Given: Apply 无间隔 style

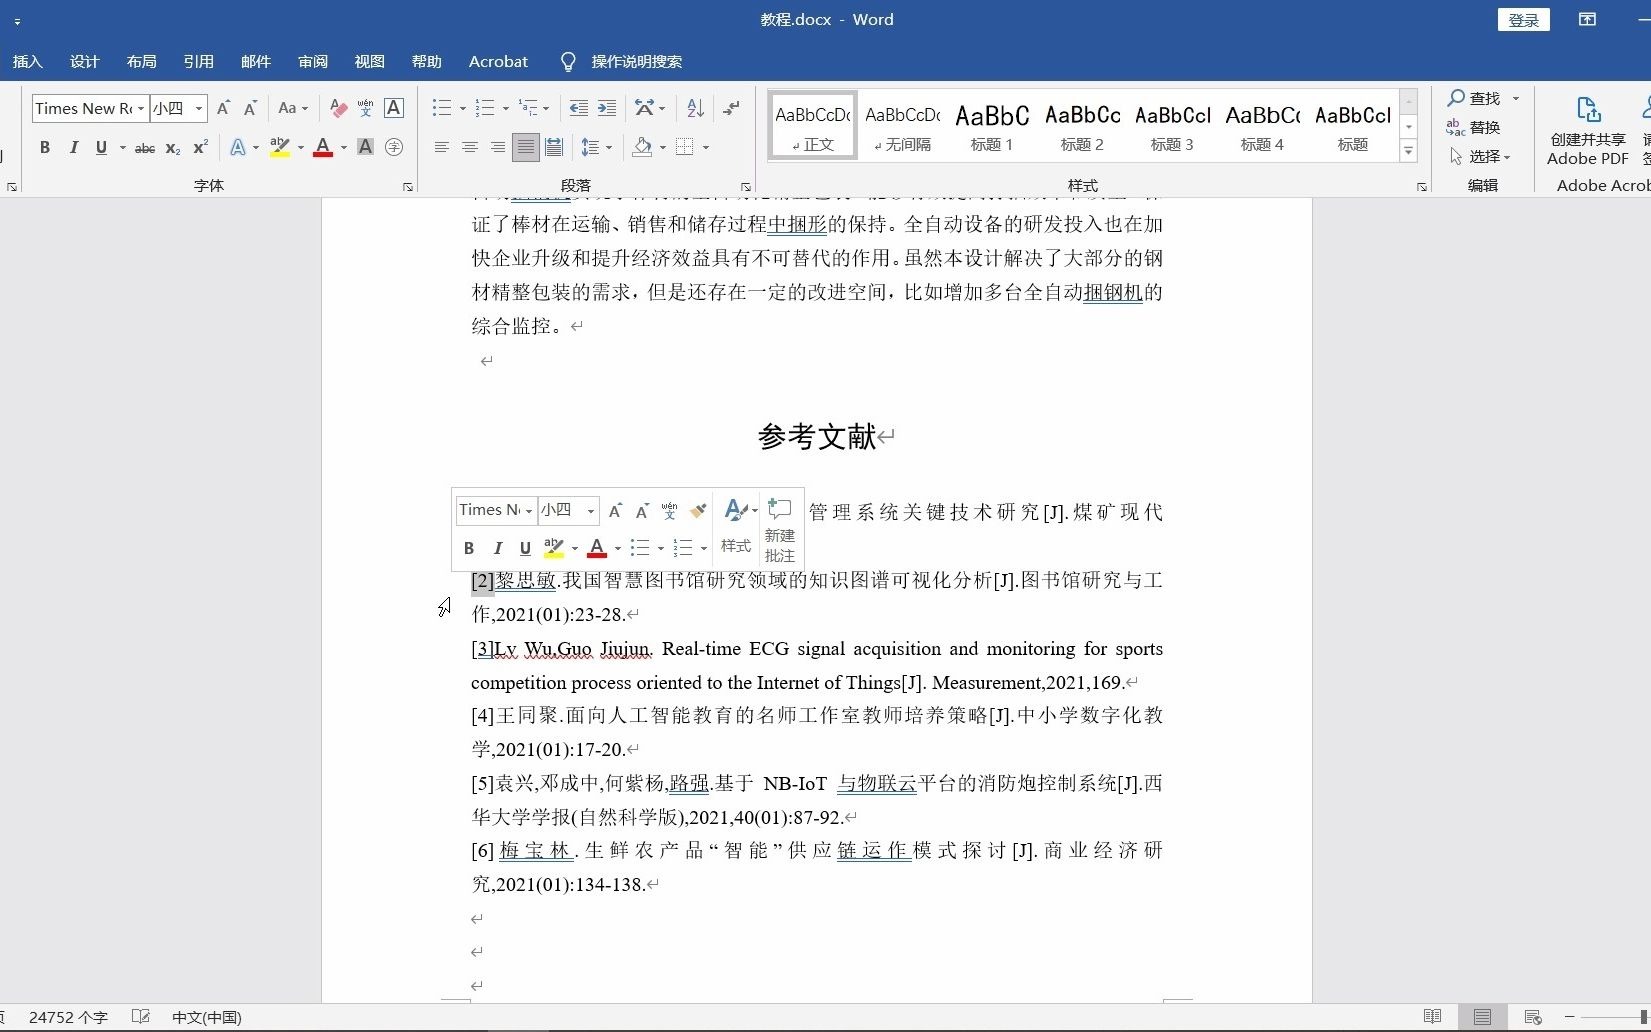Looking at the screenshot, I should (902, 127).
